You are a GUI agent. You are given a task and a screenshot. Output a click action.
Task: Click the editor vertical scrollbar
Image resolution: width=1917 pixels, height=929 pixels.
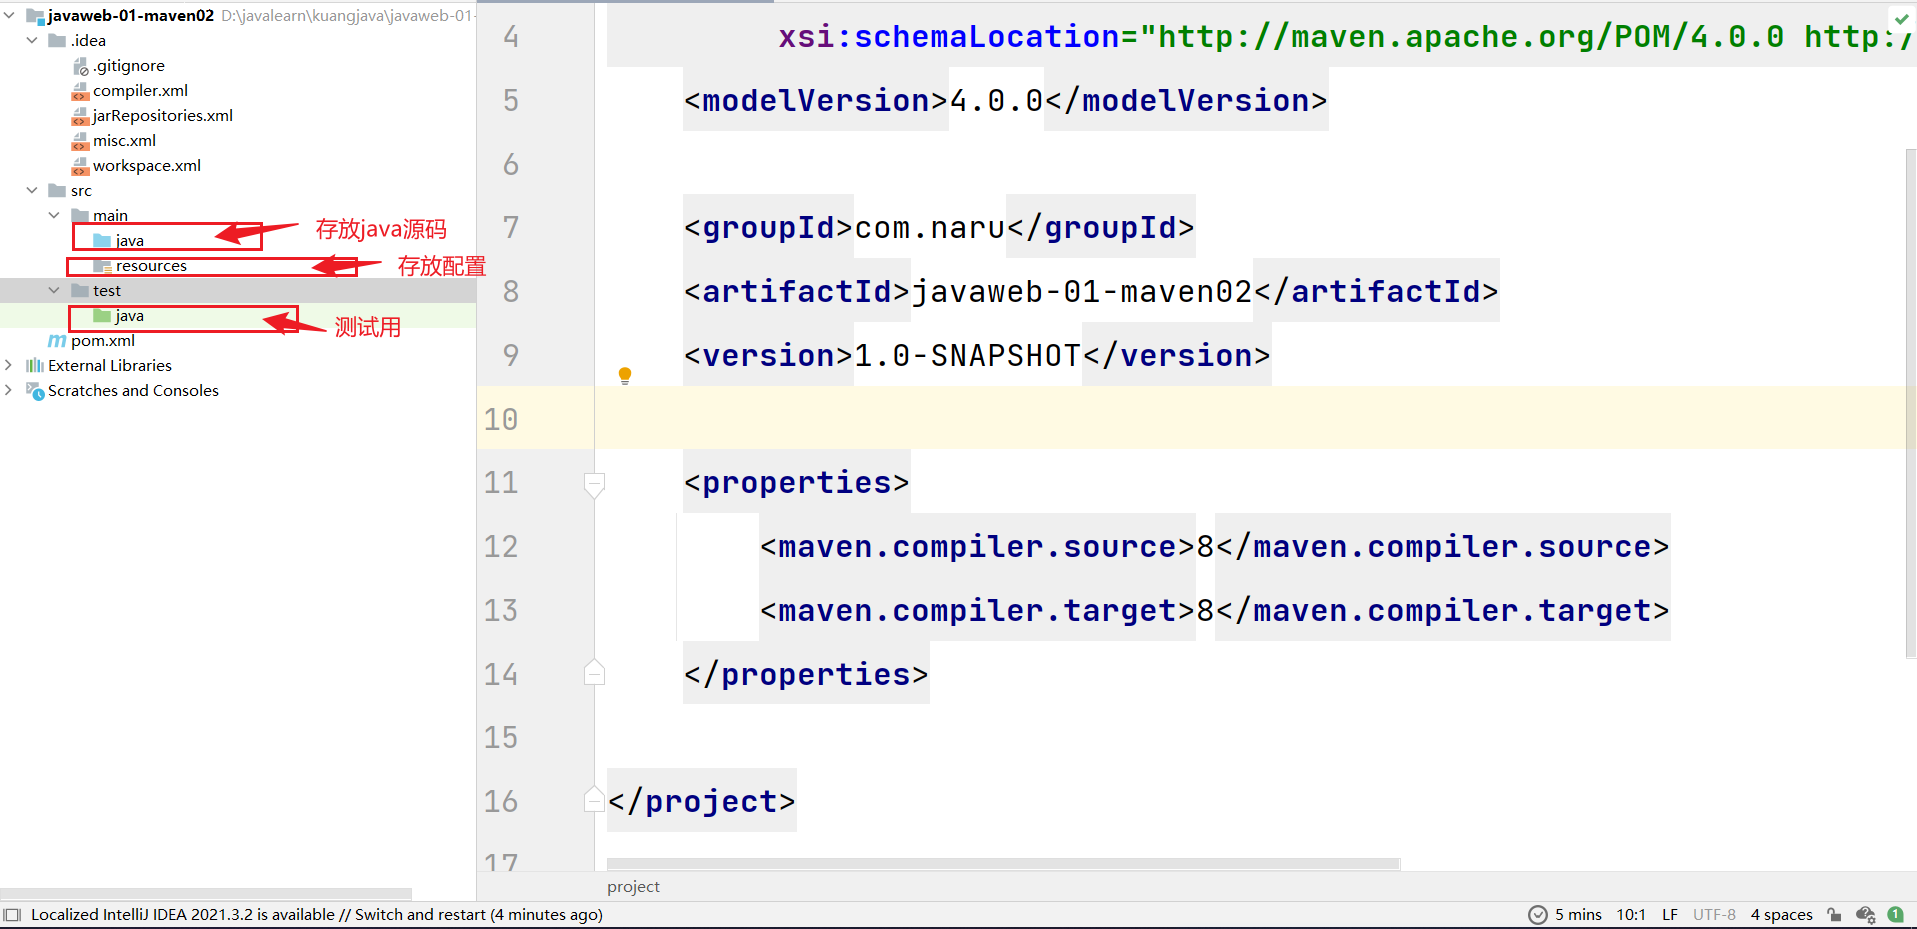(x=1911, y=404)
